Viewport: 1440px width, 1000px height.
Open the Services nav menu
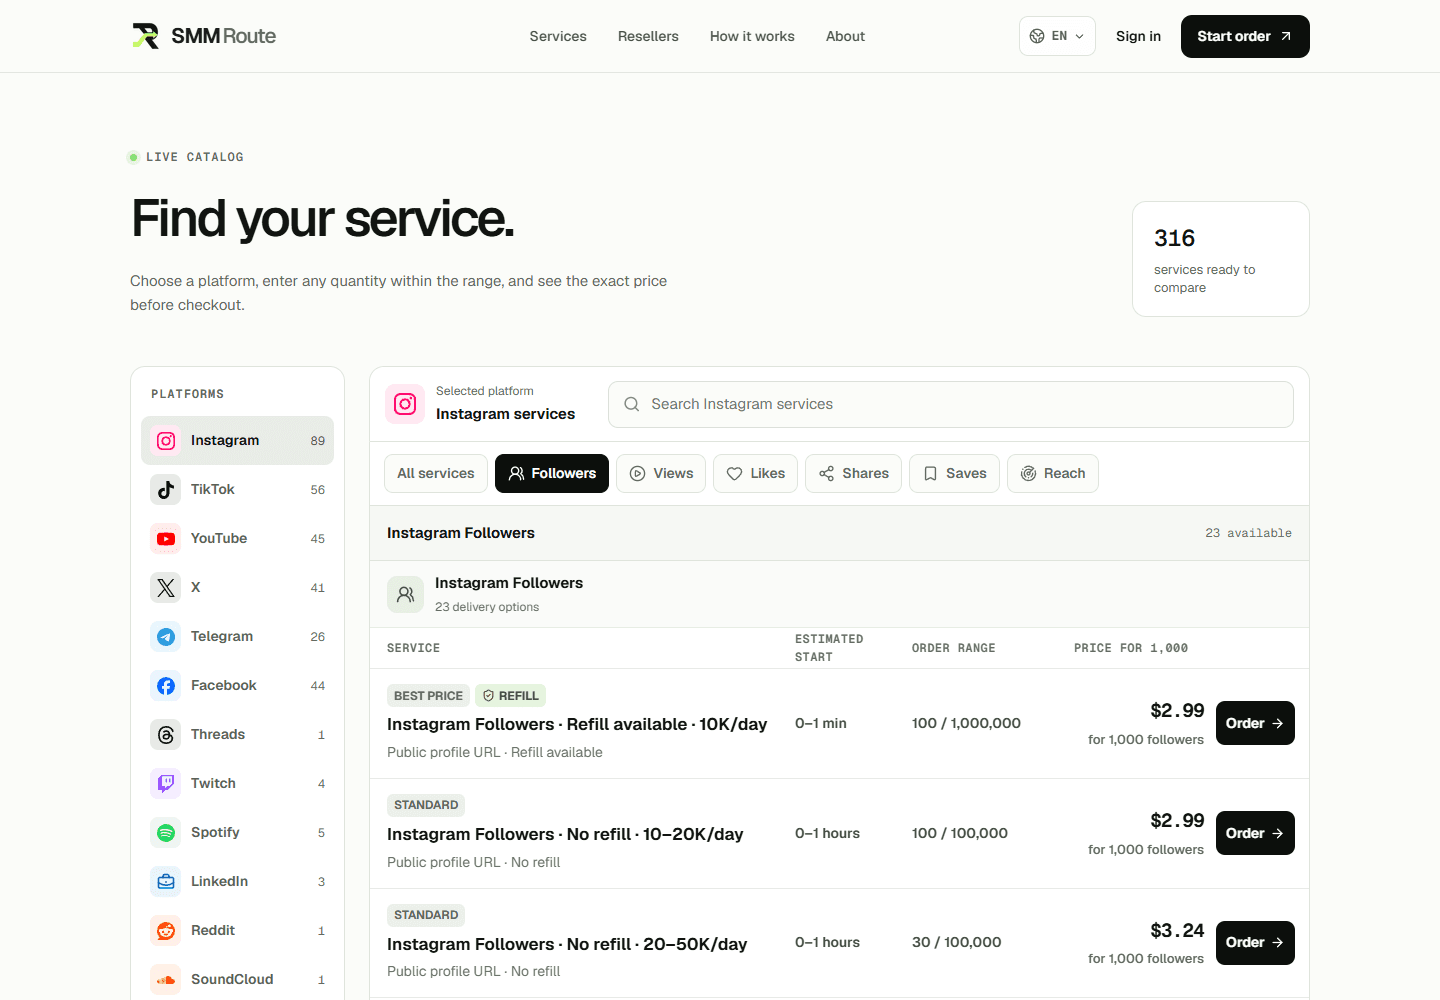[558, 36]
